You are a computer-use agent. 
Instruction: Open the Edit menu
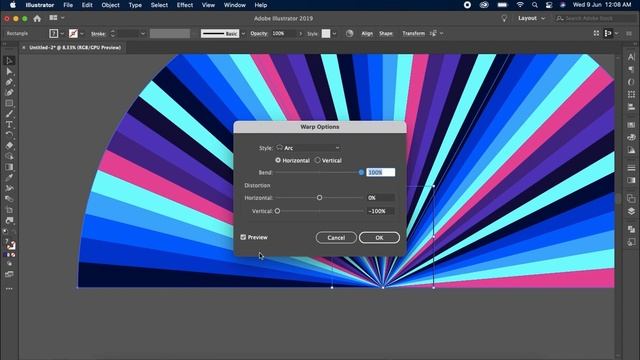(87, 5)
